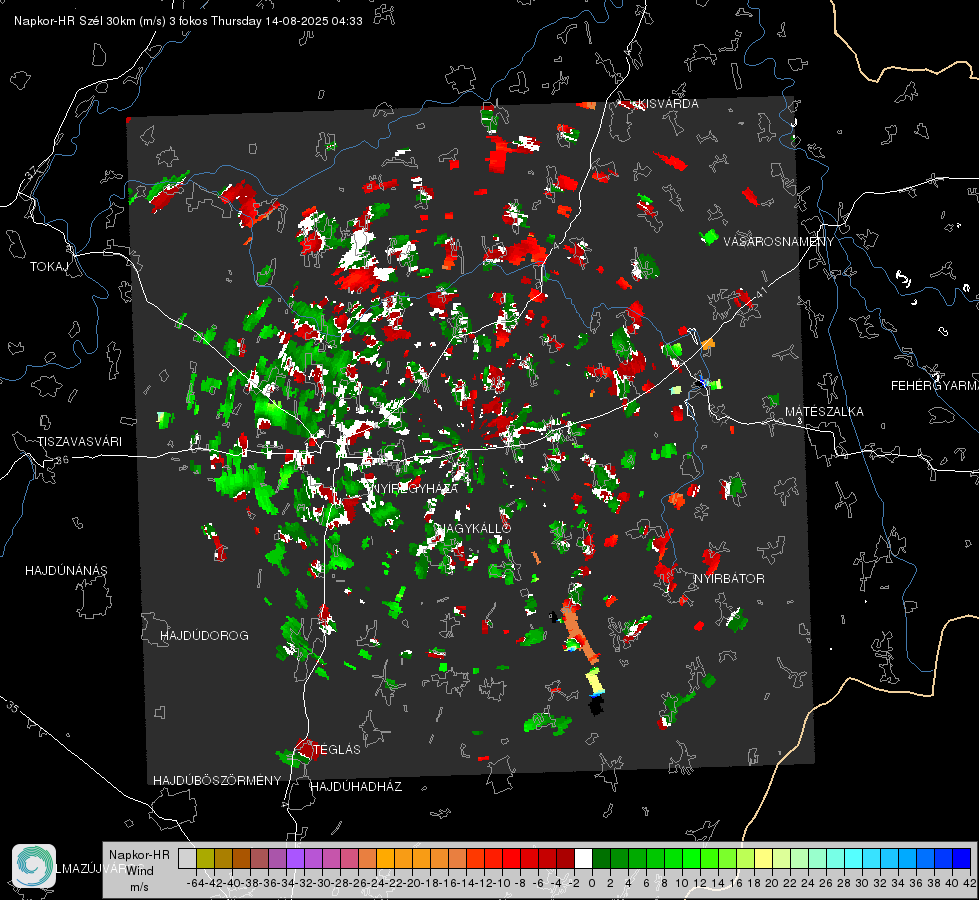Select the NAGYKÁLLÓ town label
The width and height of the screenshot is (979, 900).
(474, 528)
